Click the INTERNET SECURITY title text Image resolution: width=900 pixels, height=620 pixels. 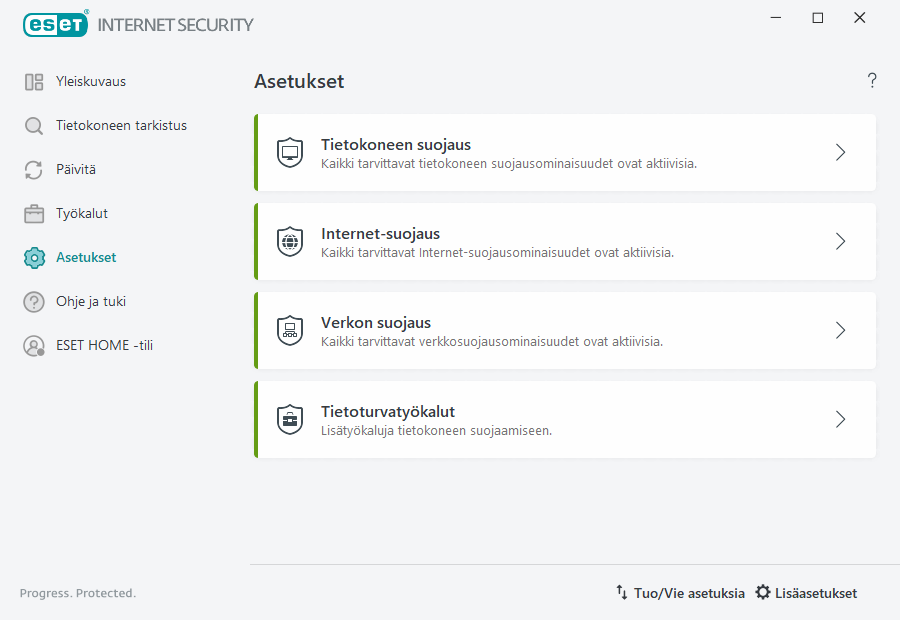click(x=175, y=25)
